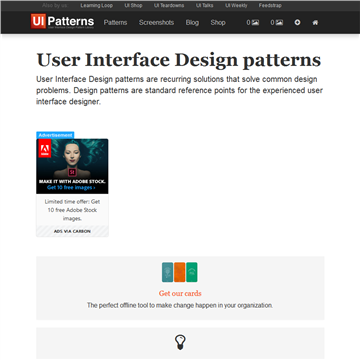Open the UI Talks link
The height and width of the screenshot is (360, 360).
pyautogui.click(x=205, y=6)
